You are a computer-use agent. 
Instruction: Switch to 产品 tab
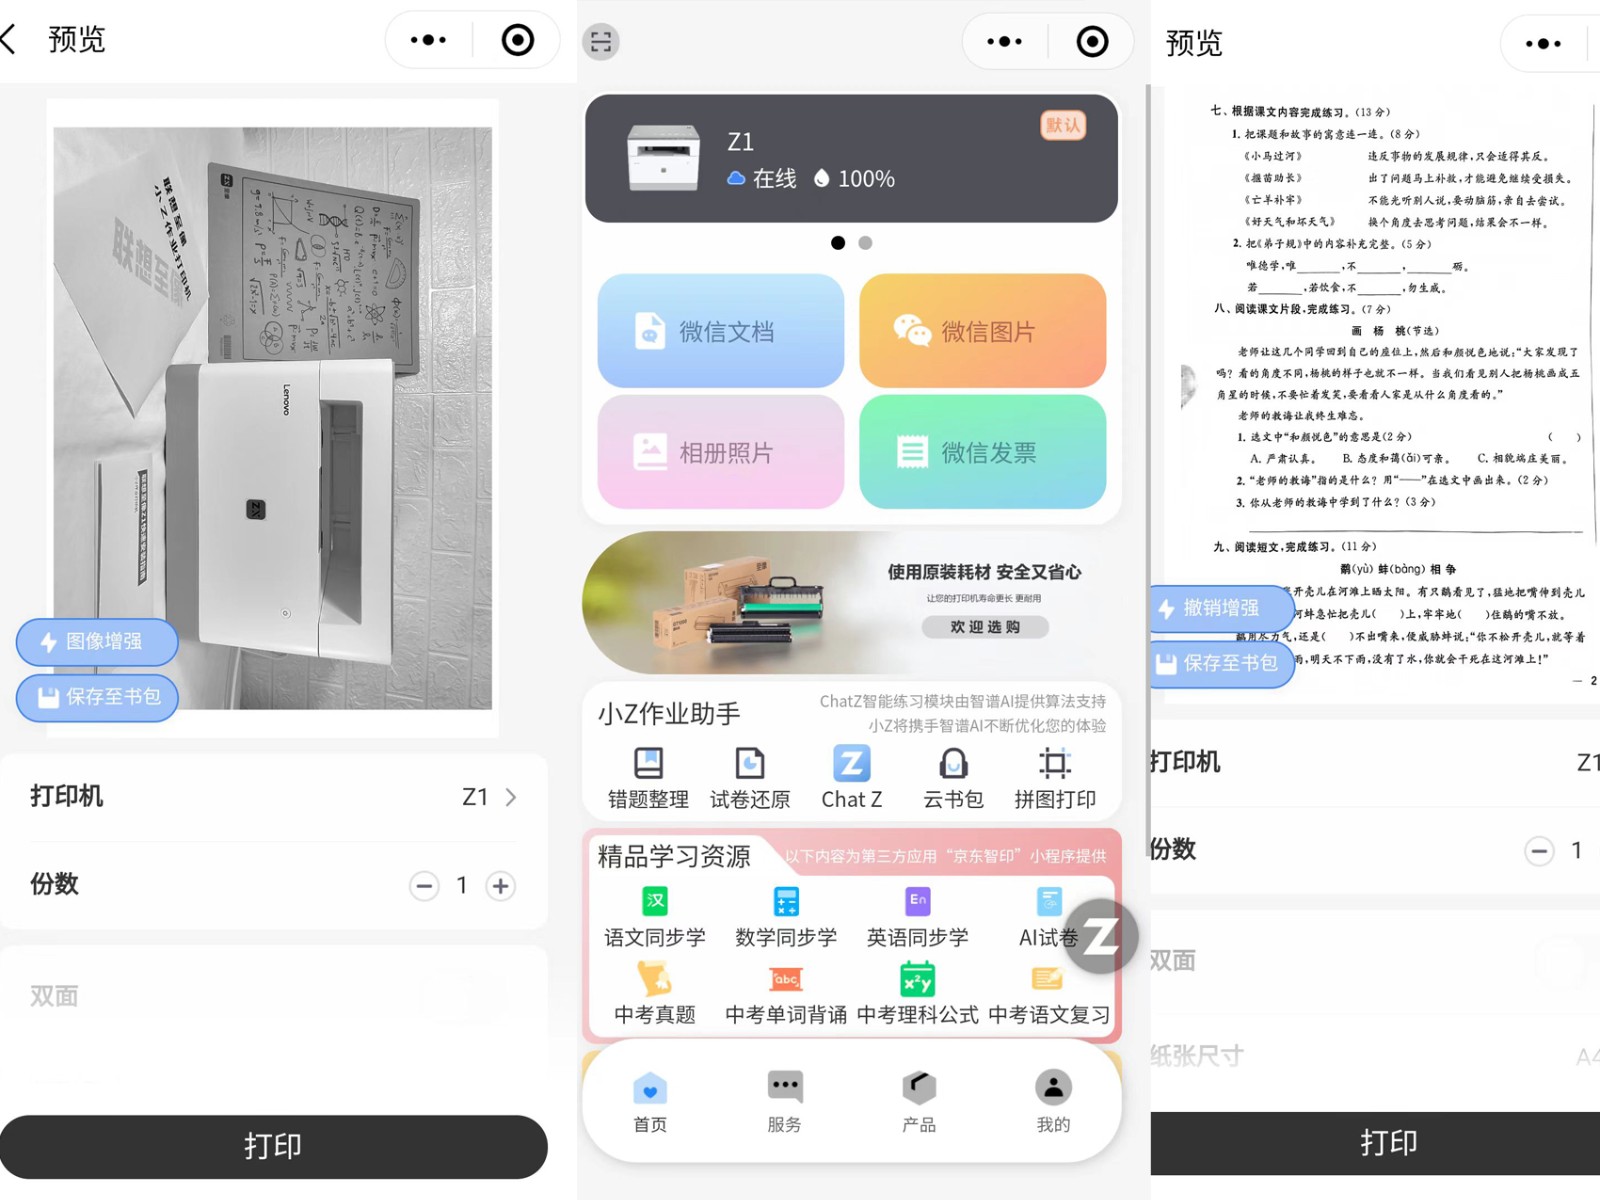pyautogui.click(x=919, y=1101)
